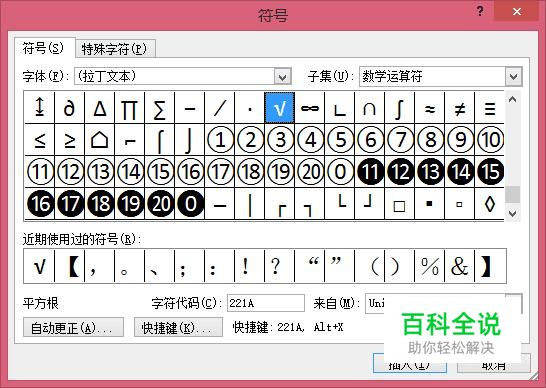The width and height of the screenshot is (546, 388).
Task: Select the product ∏ symbol
Action: (130, 108)
